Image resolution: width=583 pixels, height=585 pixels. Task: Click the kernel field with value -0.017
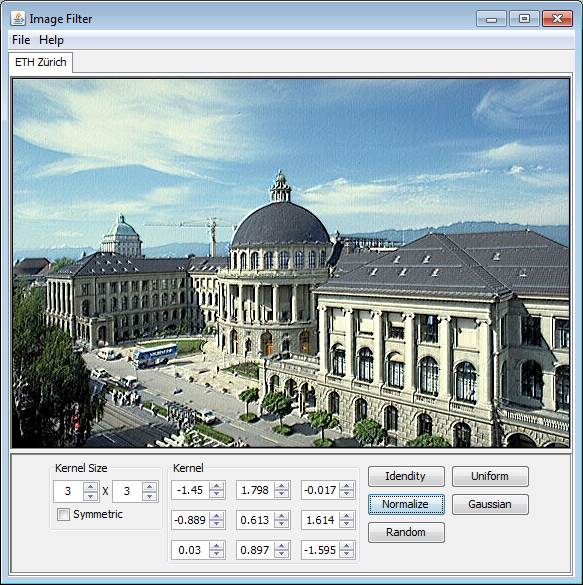pos(320,490)
